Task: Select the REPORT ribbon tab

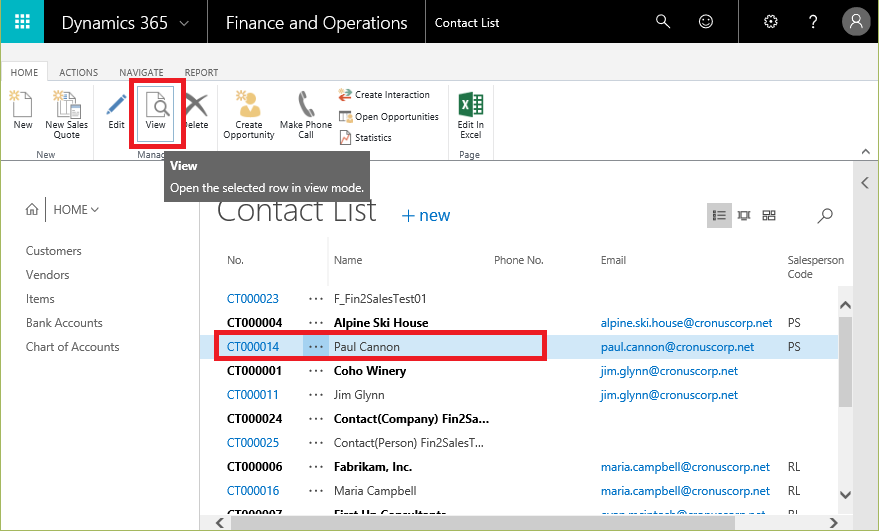Action: pos(201,72)
